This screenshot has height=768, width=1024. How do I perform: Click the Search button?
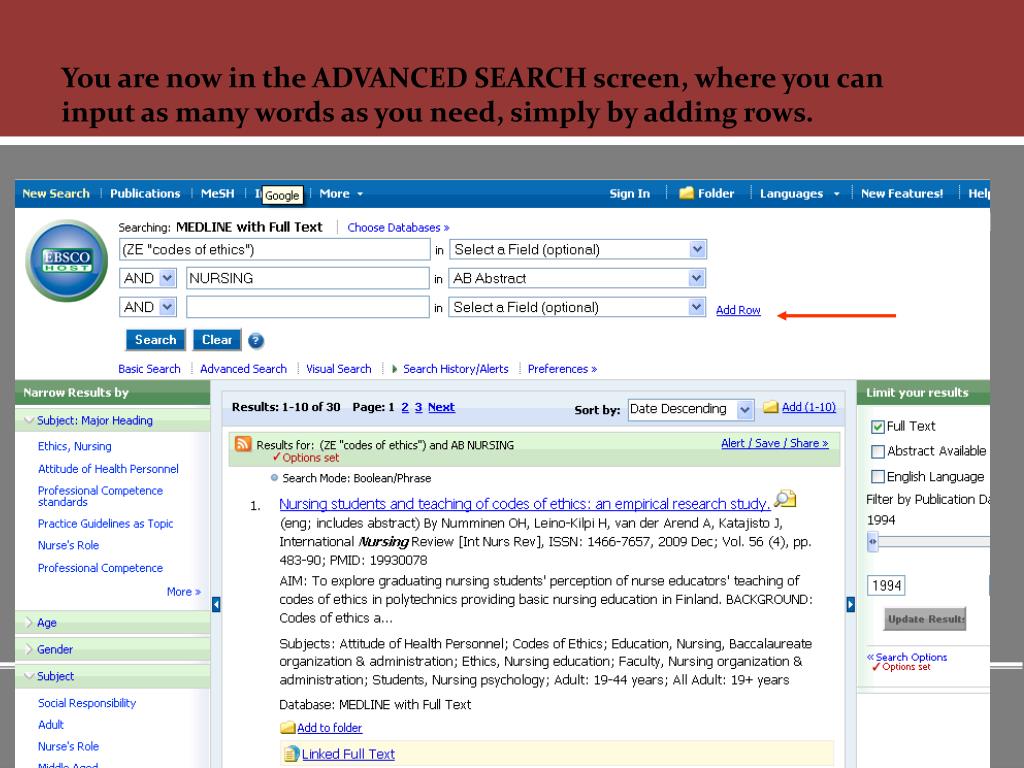pos(155,340)
